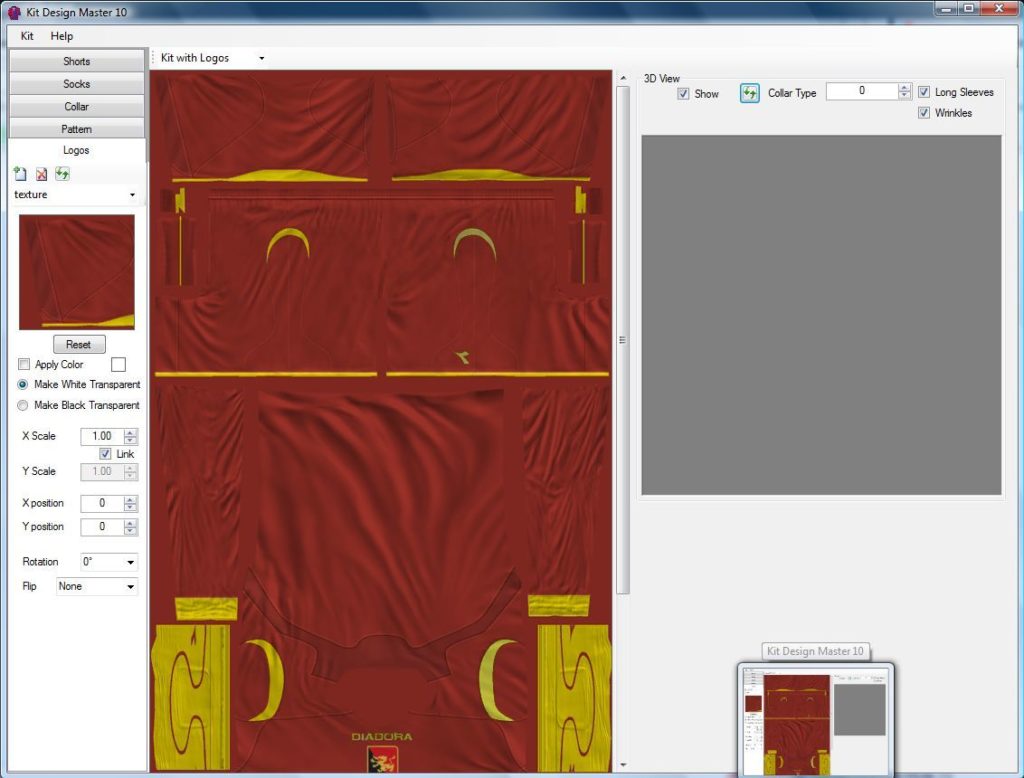Click the X Scale input field
Screen dimensions: 1024x778
(103, 436)
